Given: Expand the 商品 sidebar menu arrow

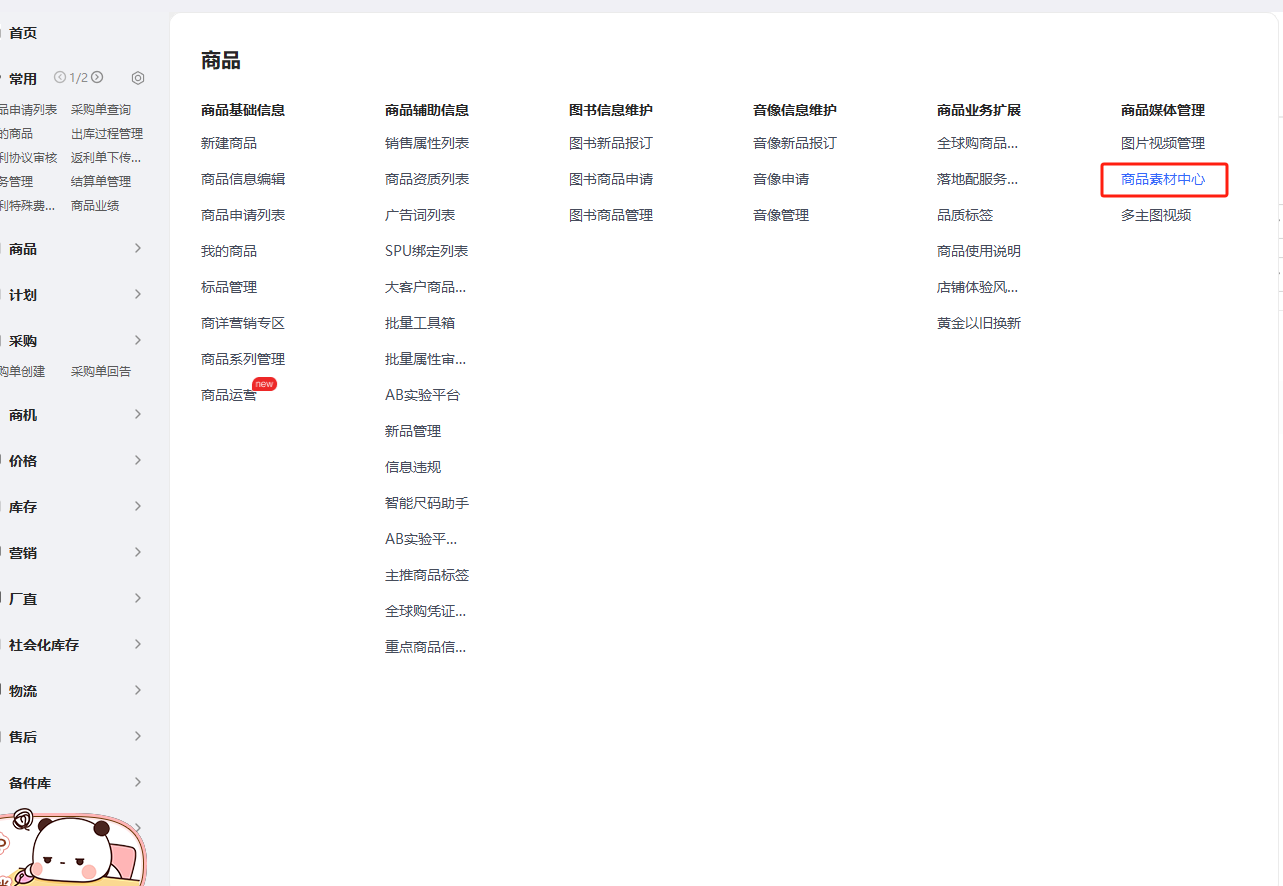Looking at the screenshot, I should point(138,248).
